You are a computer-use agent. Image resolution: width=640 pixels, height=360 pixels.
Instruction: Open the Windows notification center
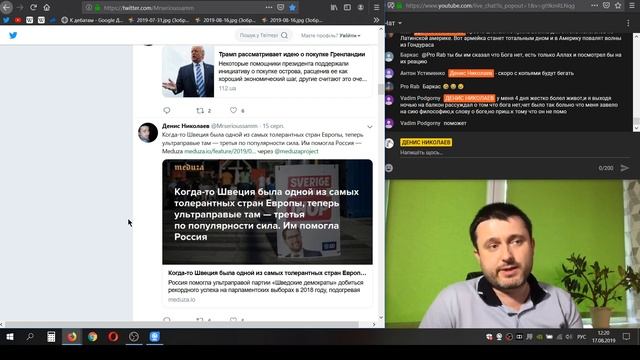point(626,337)
